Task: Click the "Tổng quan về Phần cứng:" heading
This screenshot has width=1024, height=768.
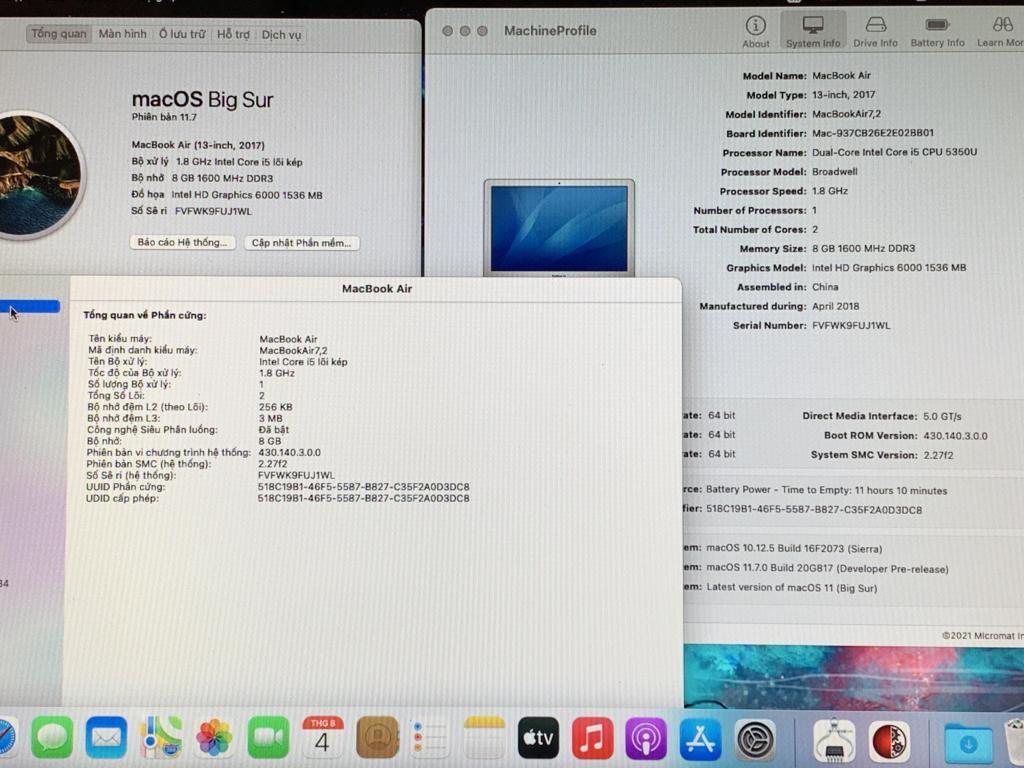Action: point(144,315)
